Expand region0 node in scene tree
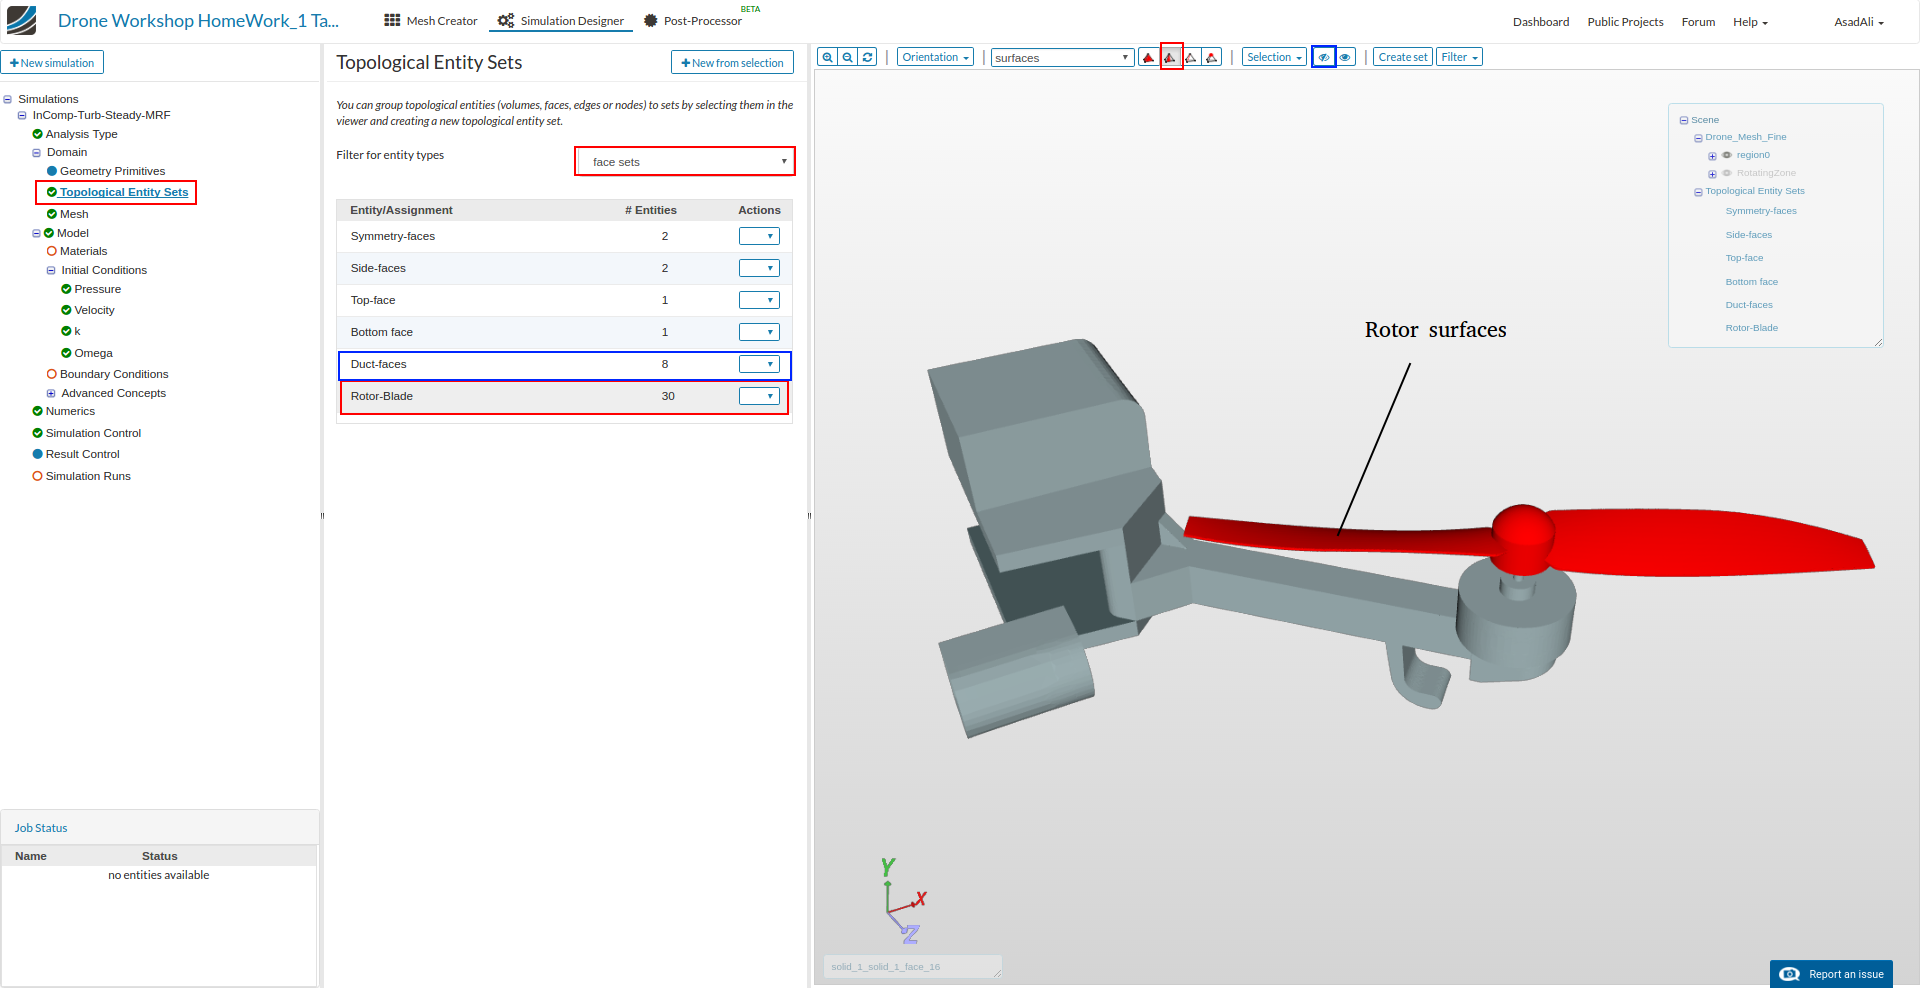 pos(1712,156)
